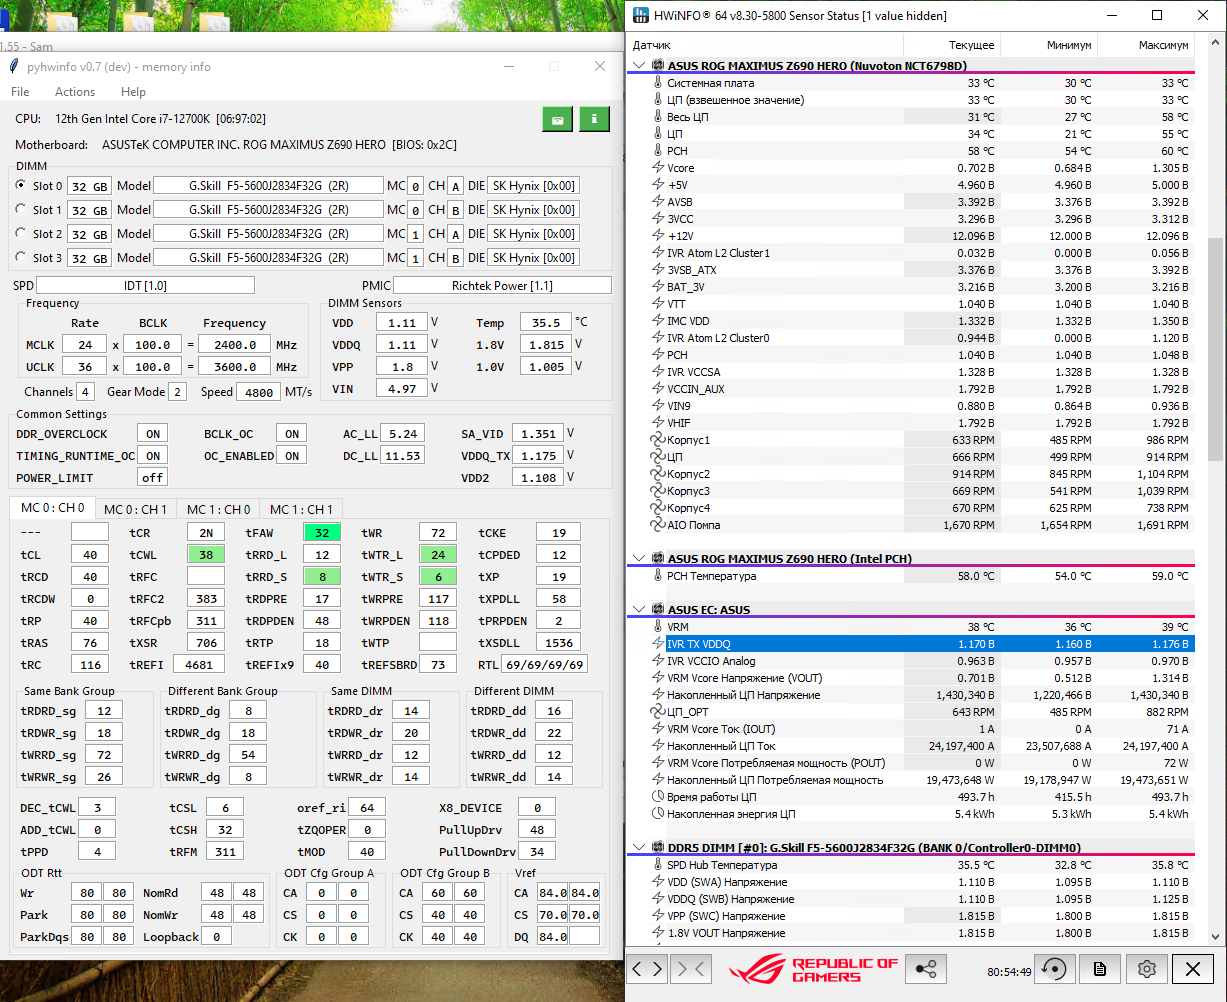Open HWiNFO sensor settings gear
Screen dimensions: 1227x1002
pos(1146,968)
